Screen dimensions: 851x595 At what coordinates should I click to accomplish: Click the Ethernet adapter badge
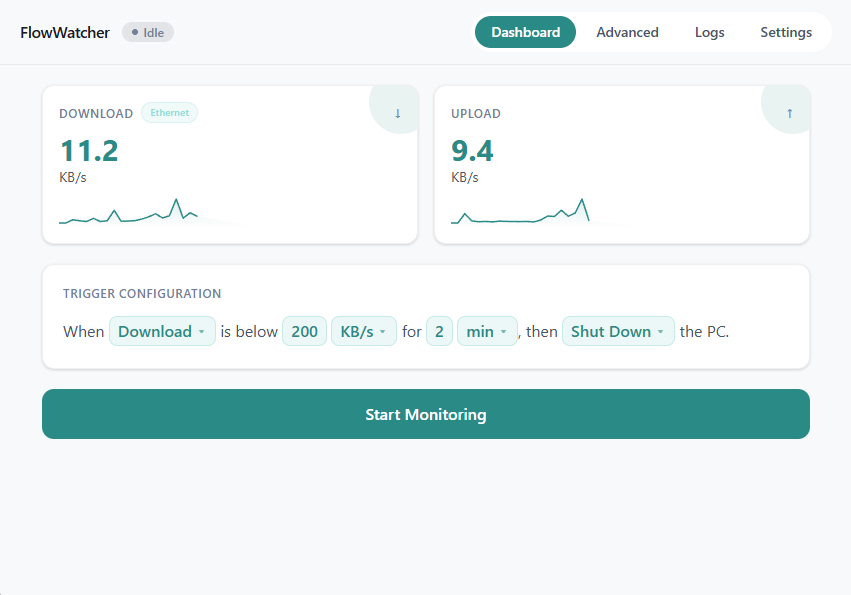tap(169, 113)
